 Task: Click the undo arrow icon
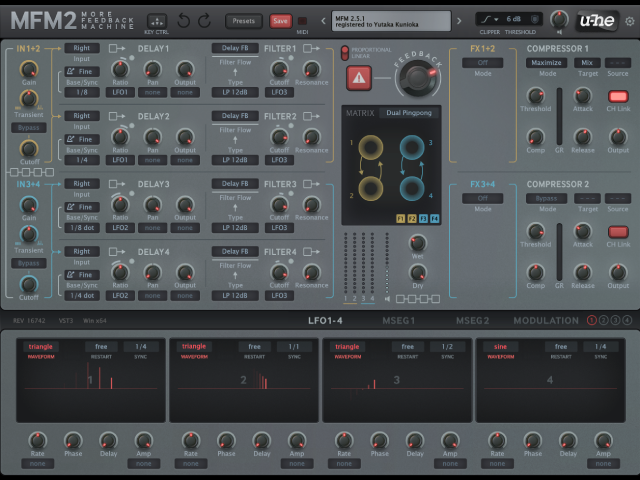coord(184,20)
